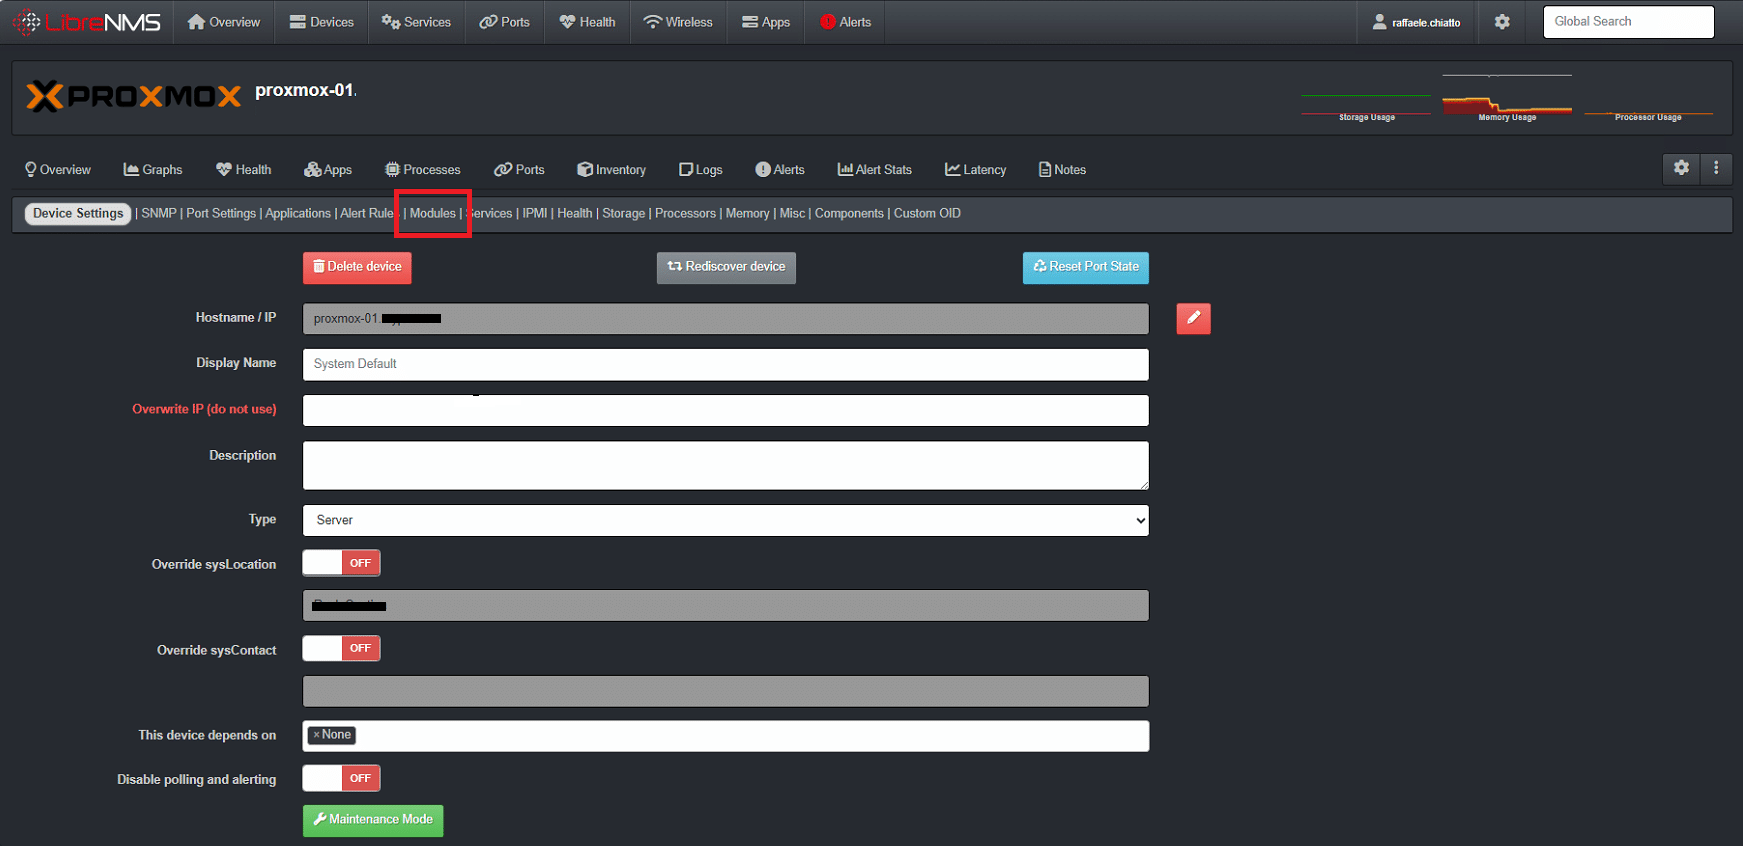
Task: Click the Description text area
Action: pos(726,465)
